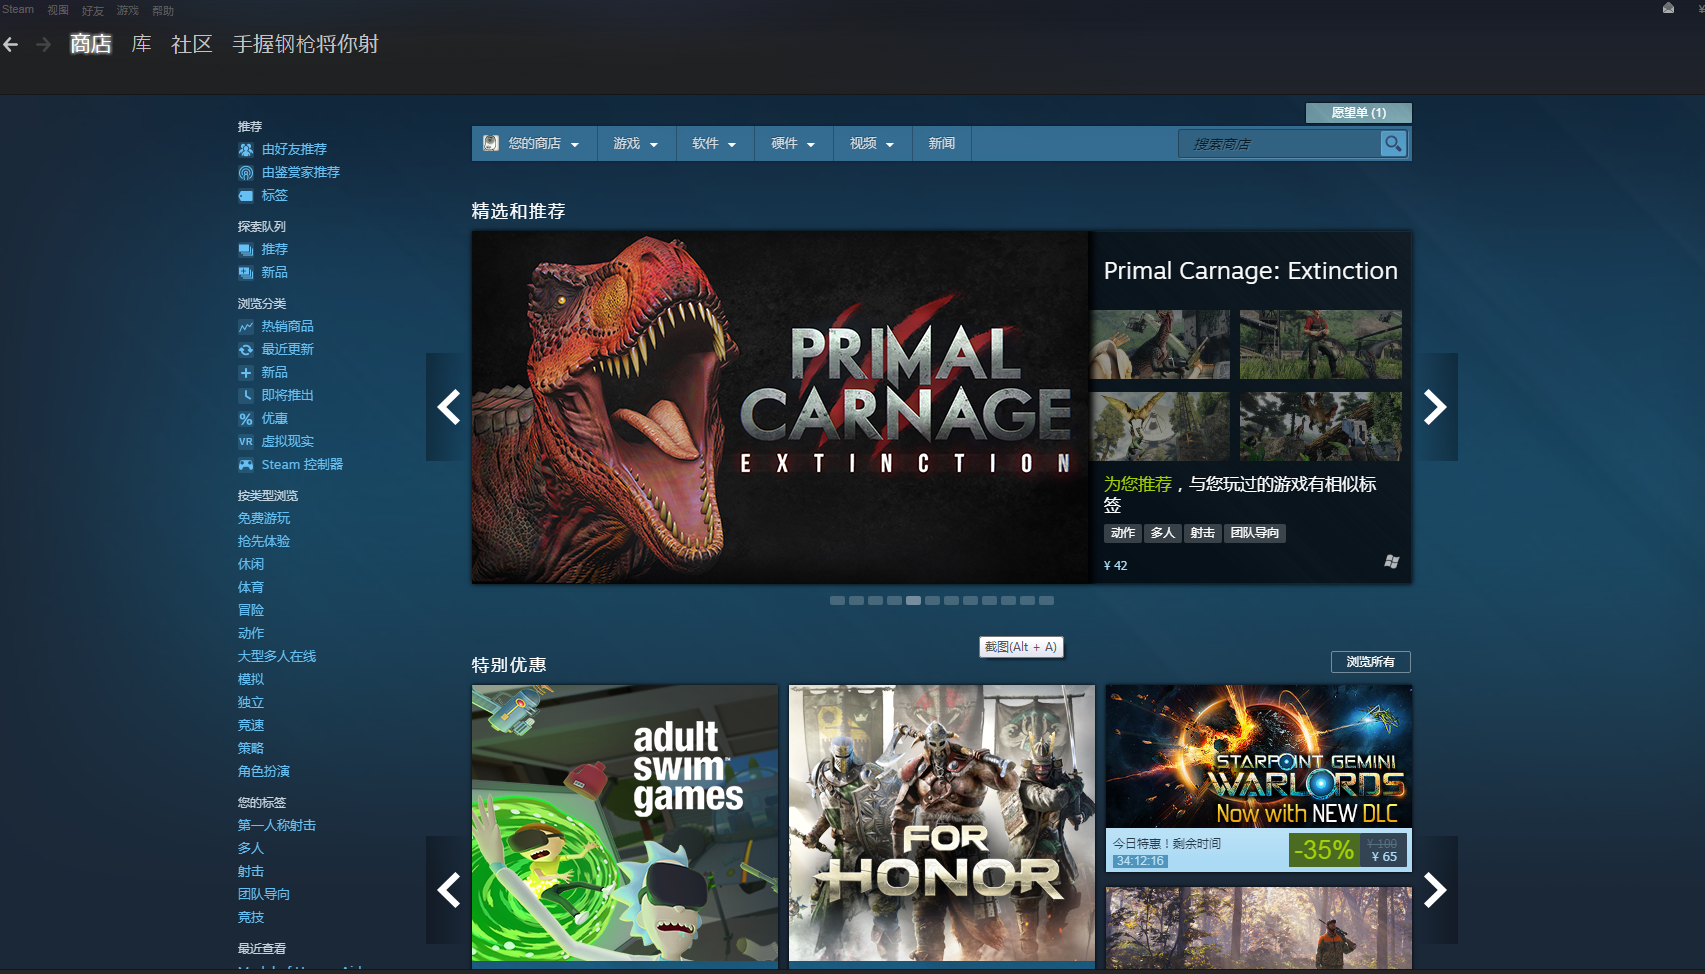Click the curator recommendations icon in sidebar
Image resolution: width=1705 pixels, height=974 pixels.
pyautogui.click(x=246, y=172)
